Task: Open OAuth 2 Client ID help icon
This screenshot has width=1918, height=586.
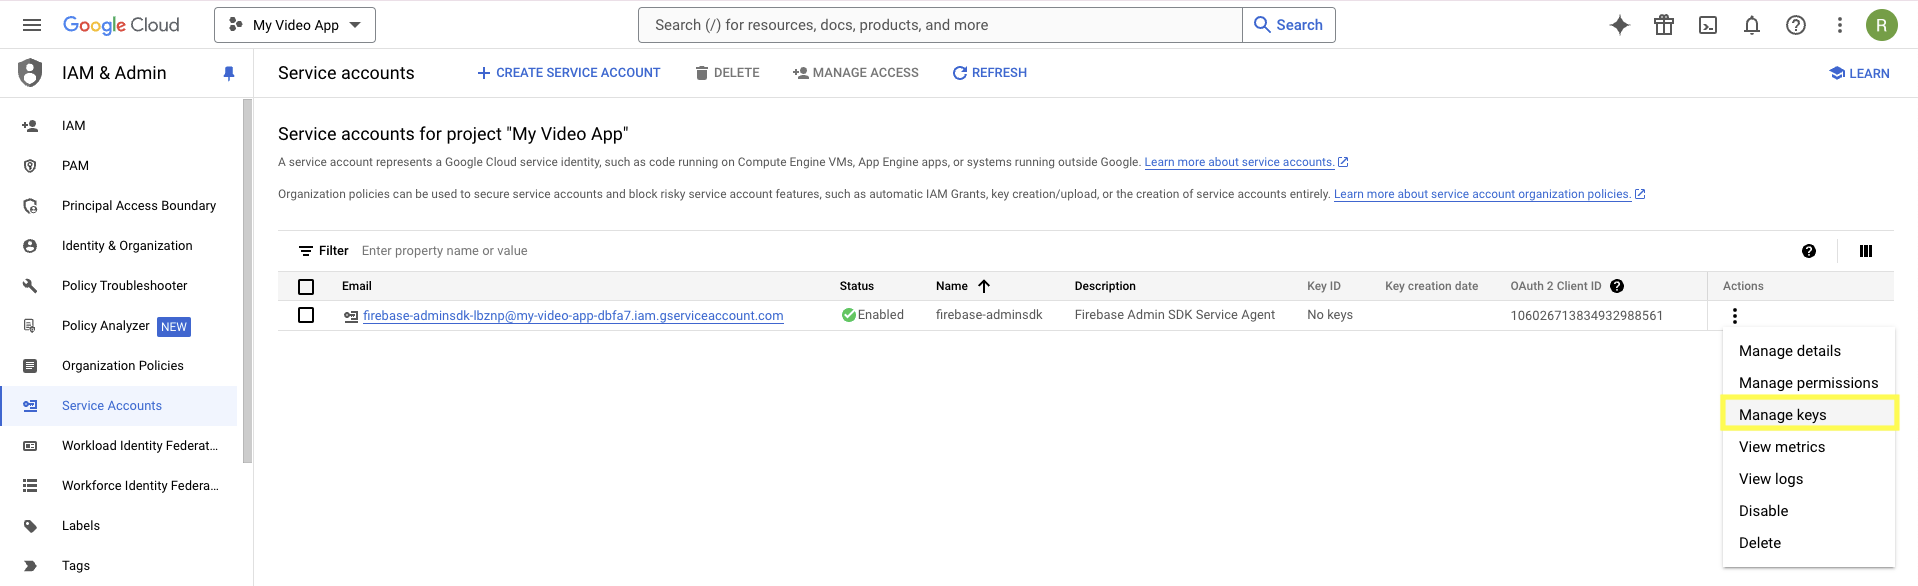Action: click(x=1617, y=286)
